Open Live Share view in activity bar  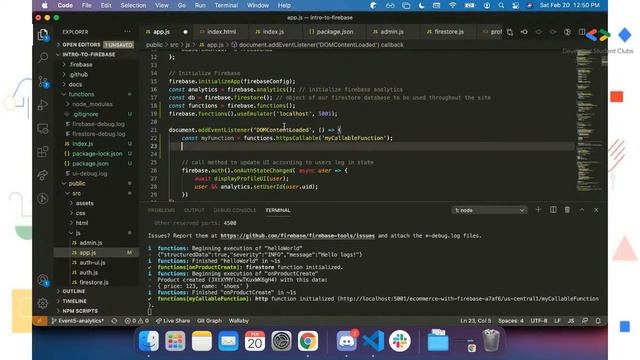[43, 175]
